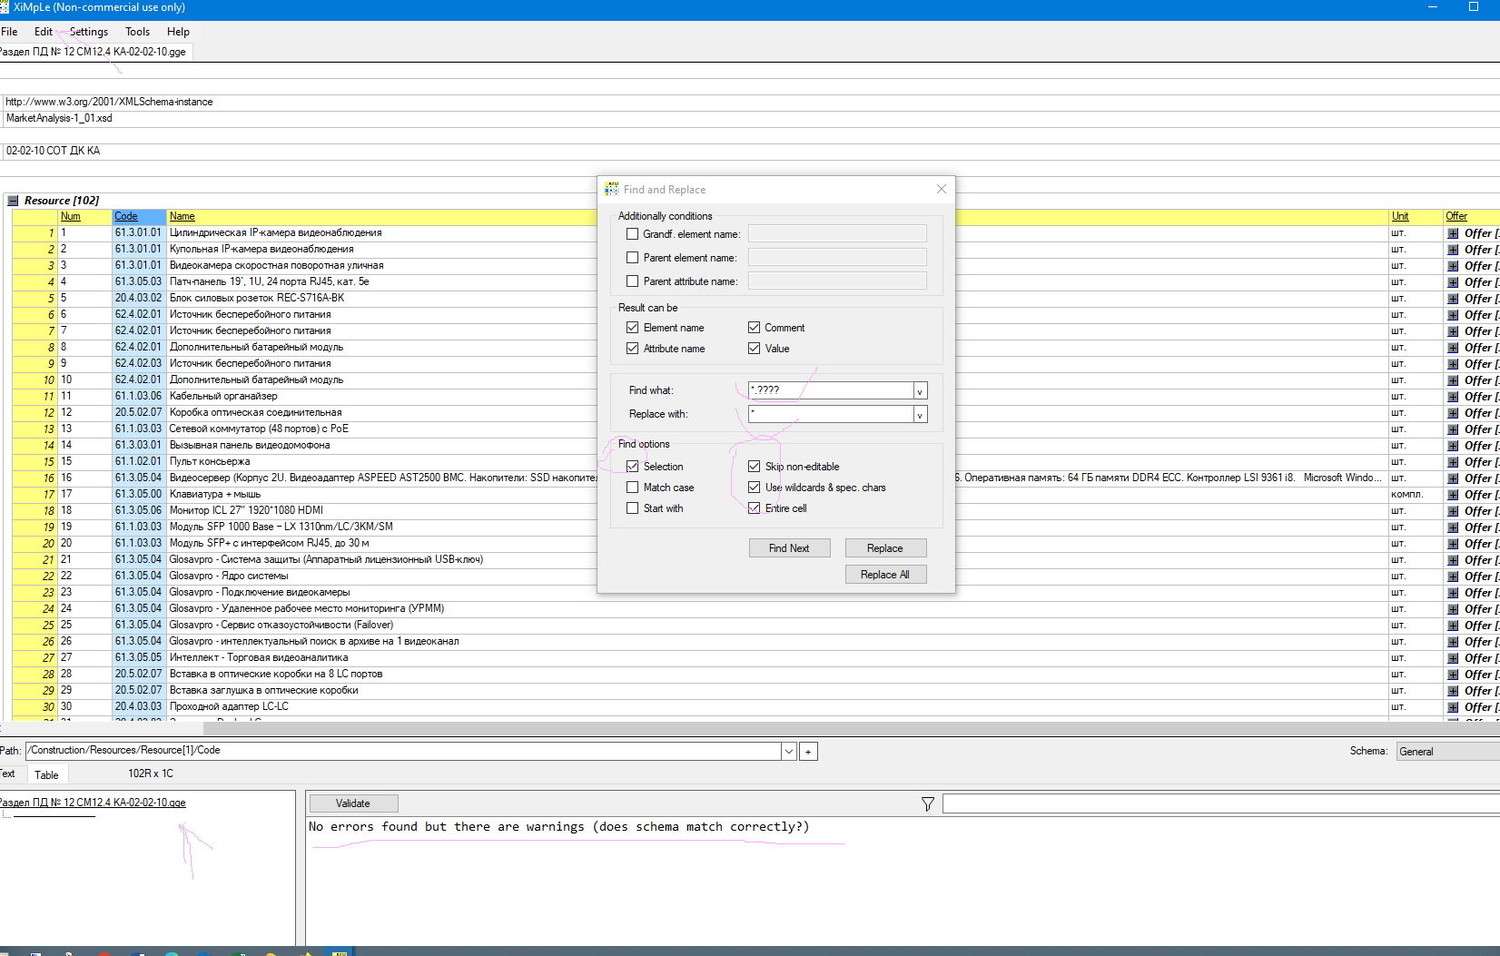The image size is (1500, 956).
Task: Open the Tools menu
Action: 137,32
